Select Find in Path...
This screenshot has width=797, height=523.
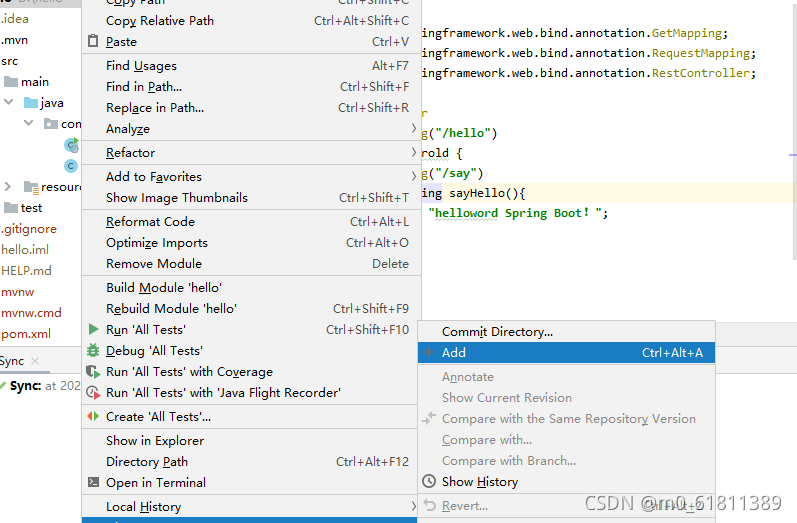[x=251, y=86]
